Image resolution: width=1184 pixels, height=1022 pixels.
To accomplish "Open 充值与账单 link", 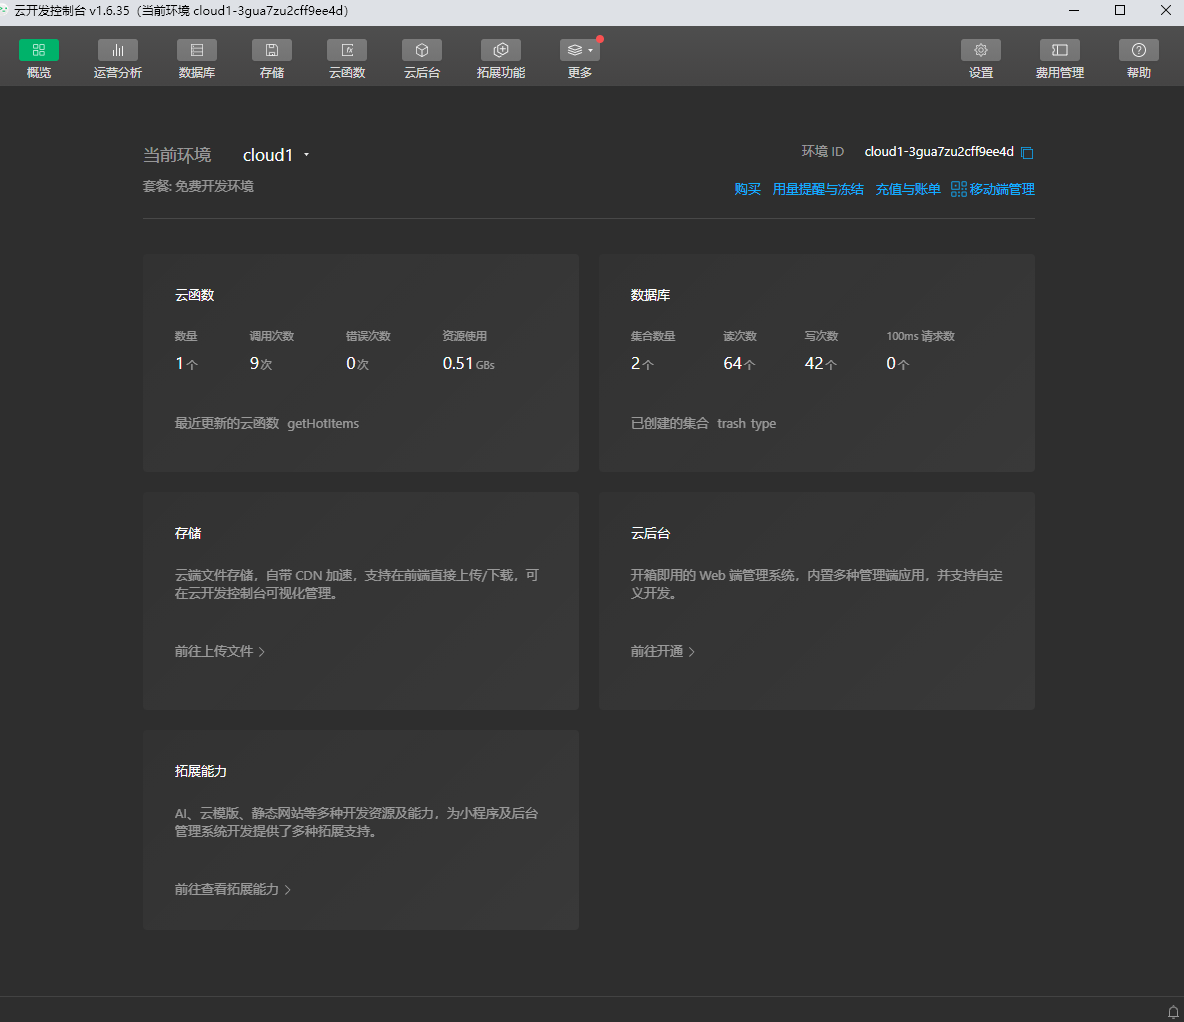I will click(x=908, y=189).
